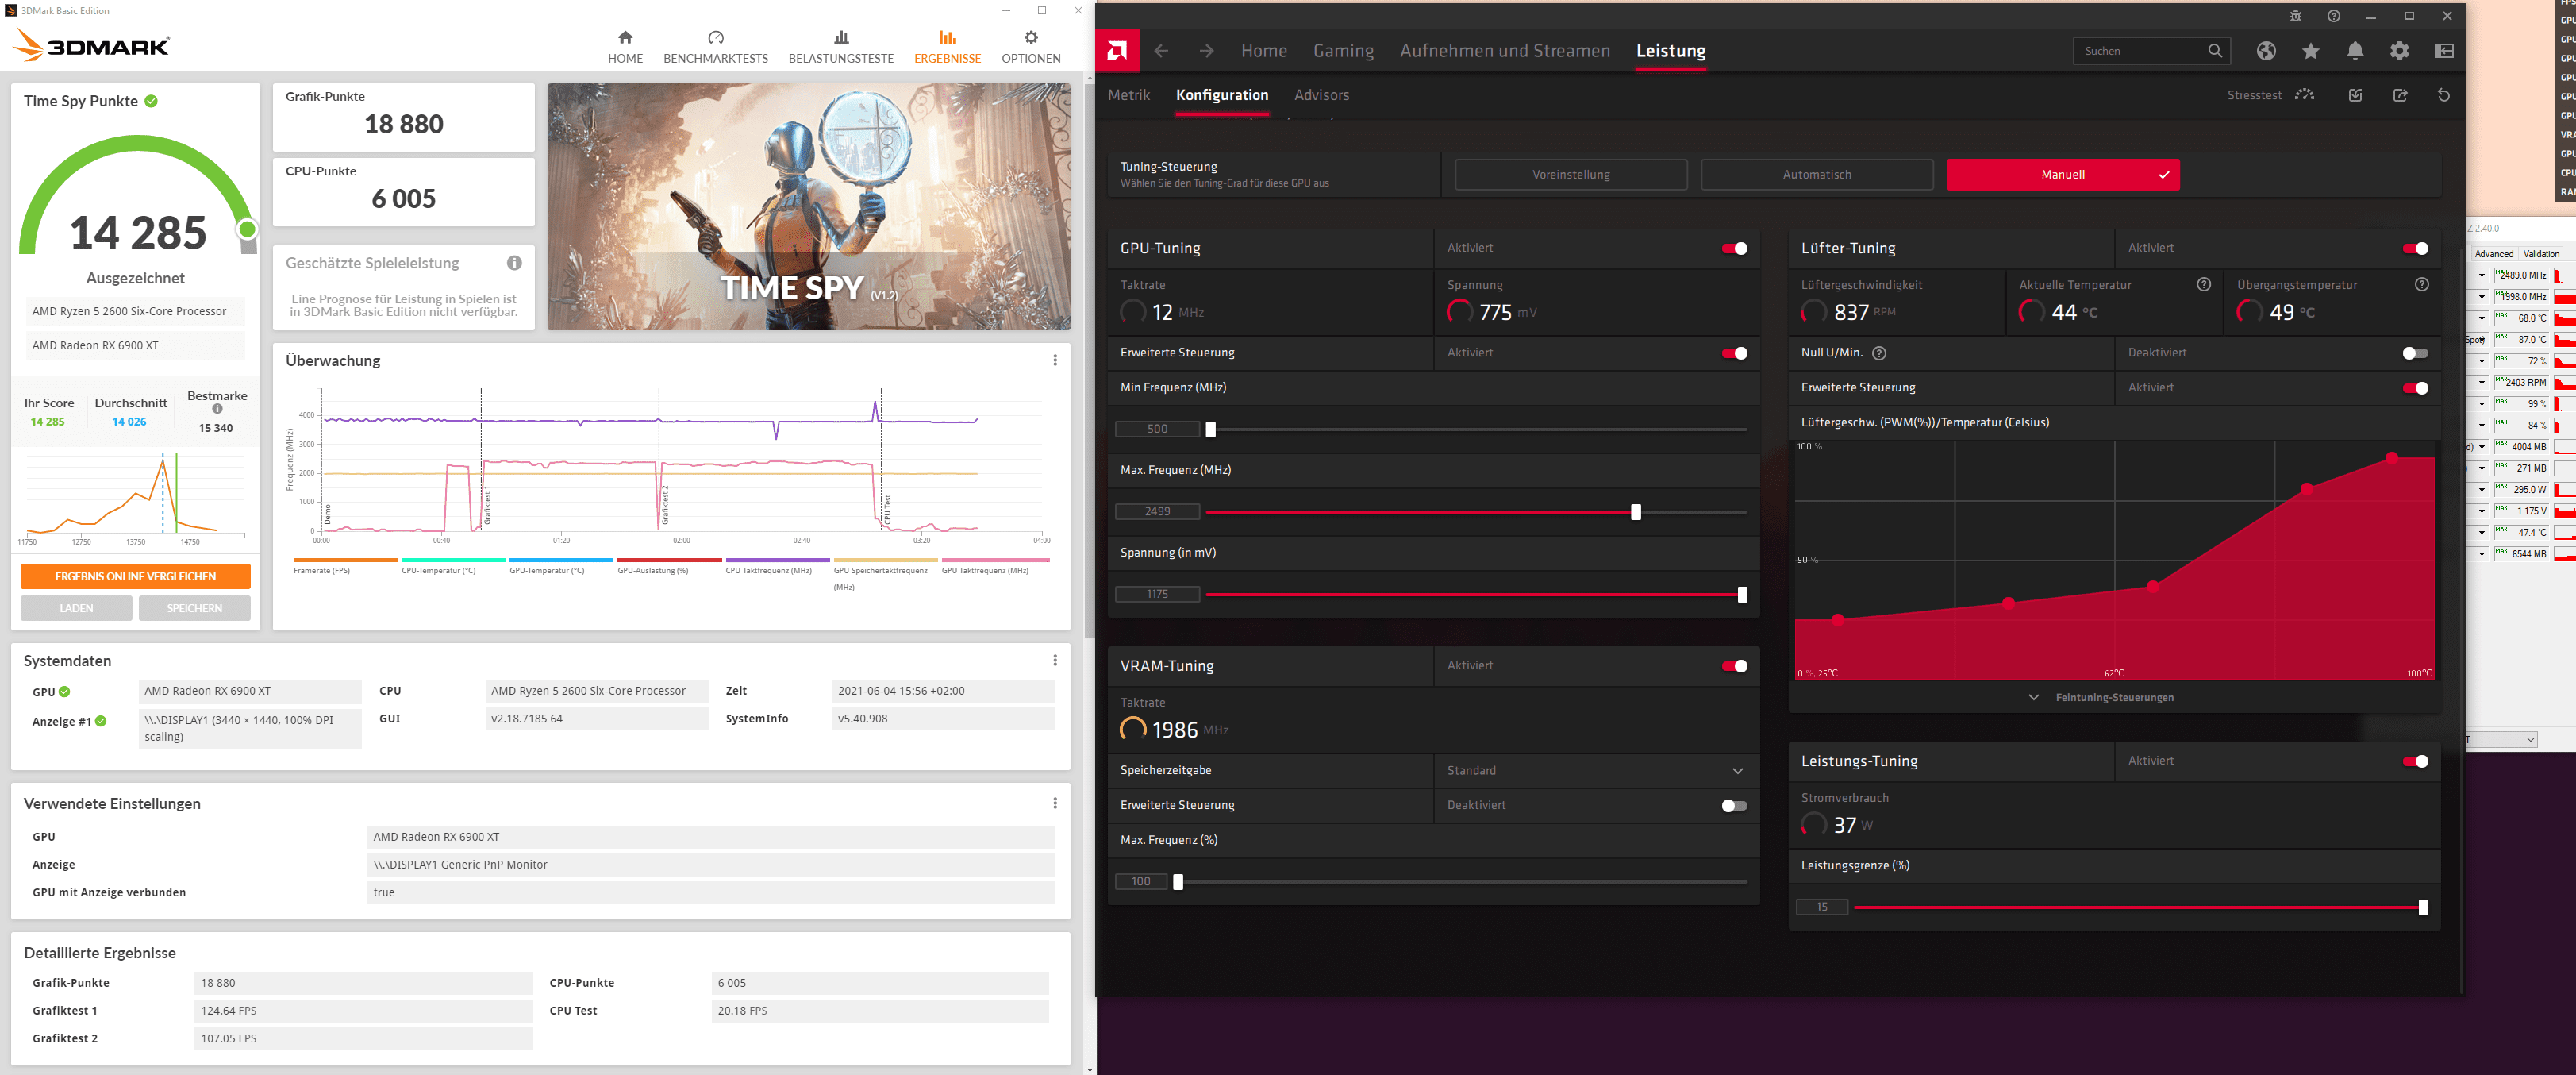Open GPU-Z dropdown for 6544 MB sensor

click(2481, 554)
